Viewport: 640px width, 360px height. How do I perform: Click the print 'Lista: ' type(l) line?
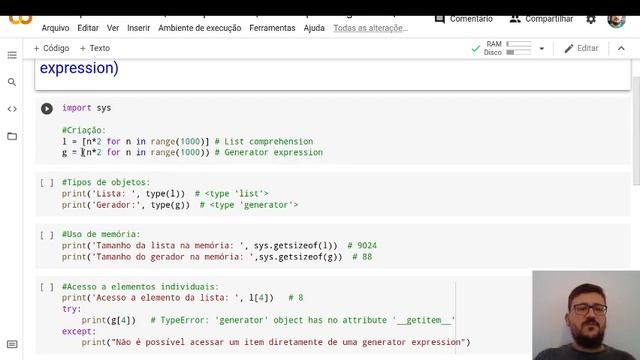165,194
